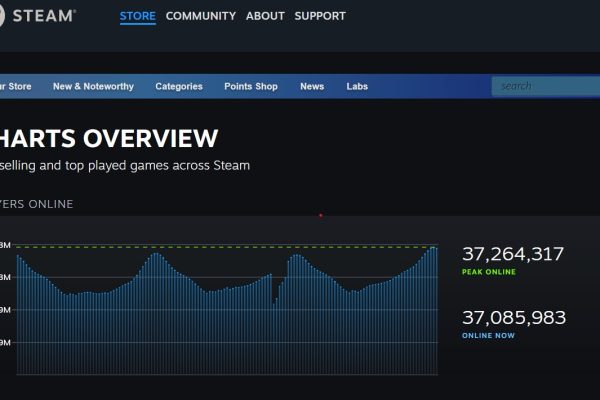Screen dimensions: 600x400
Task: Open the SUPPORT page
Action: click(x=320, y=16)
